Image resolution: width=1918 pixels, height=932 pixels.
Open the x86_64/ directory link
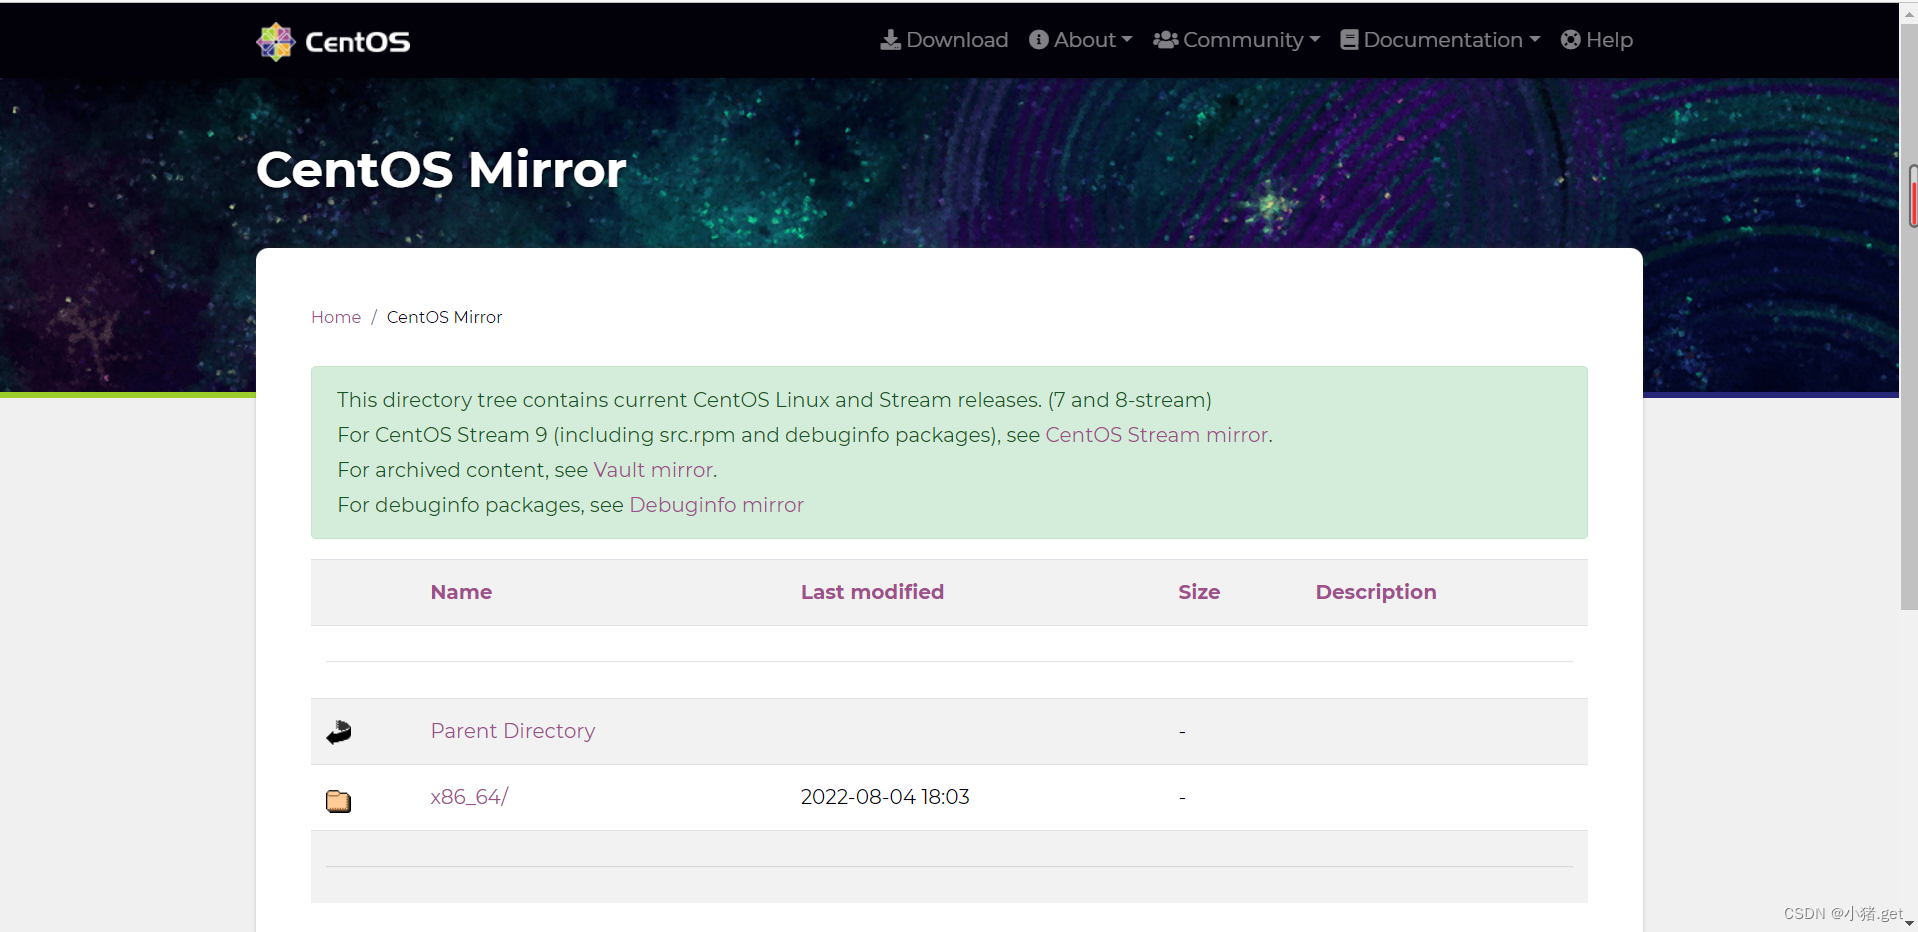(x=470, y=797)
